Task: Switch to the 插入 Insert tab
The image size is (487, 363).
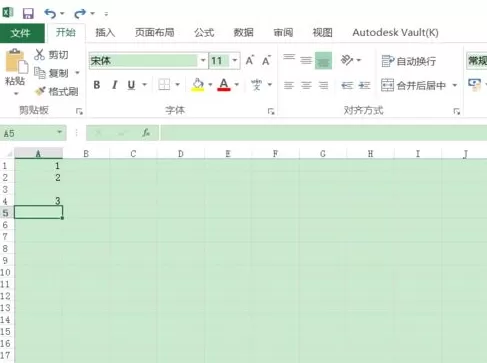Action: pyautogui.click(x=105, y=33)
